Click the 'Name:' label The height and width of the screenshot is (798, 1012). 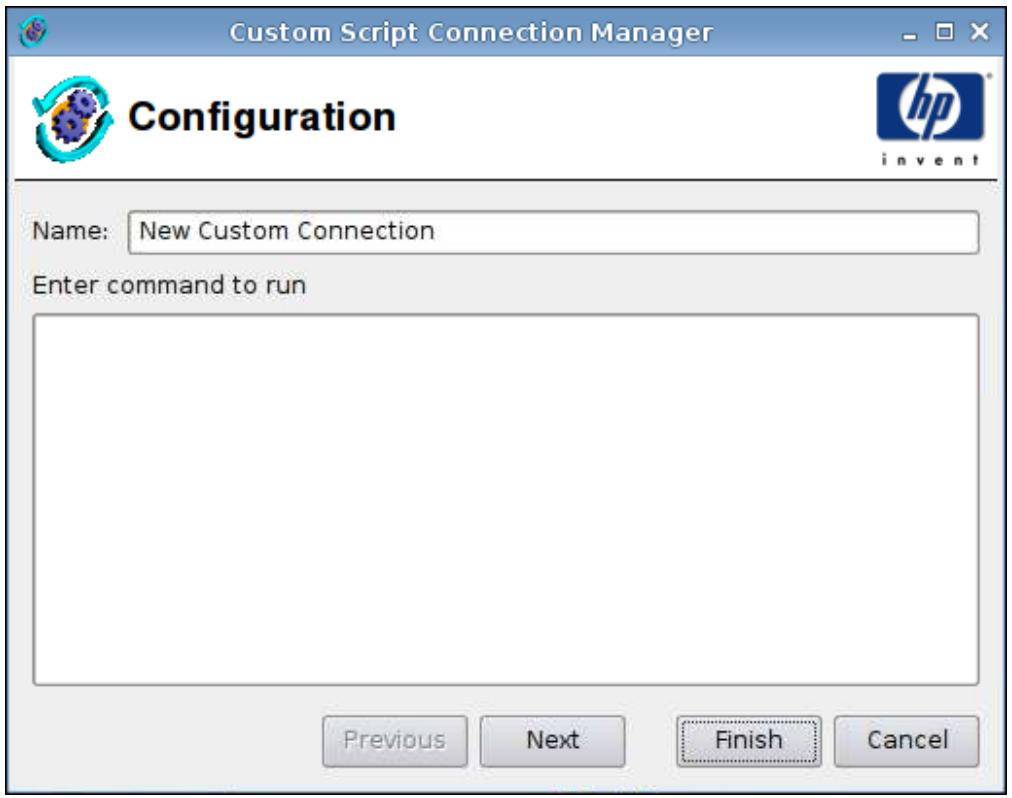pyautogui.click(x=70, y=231)
